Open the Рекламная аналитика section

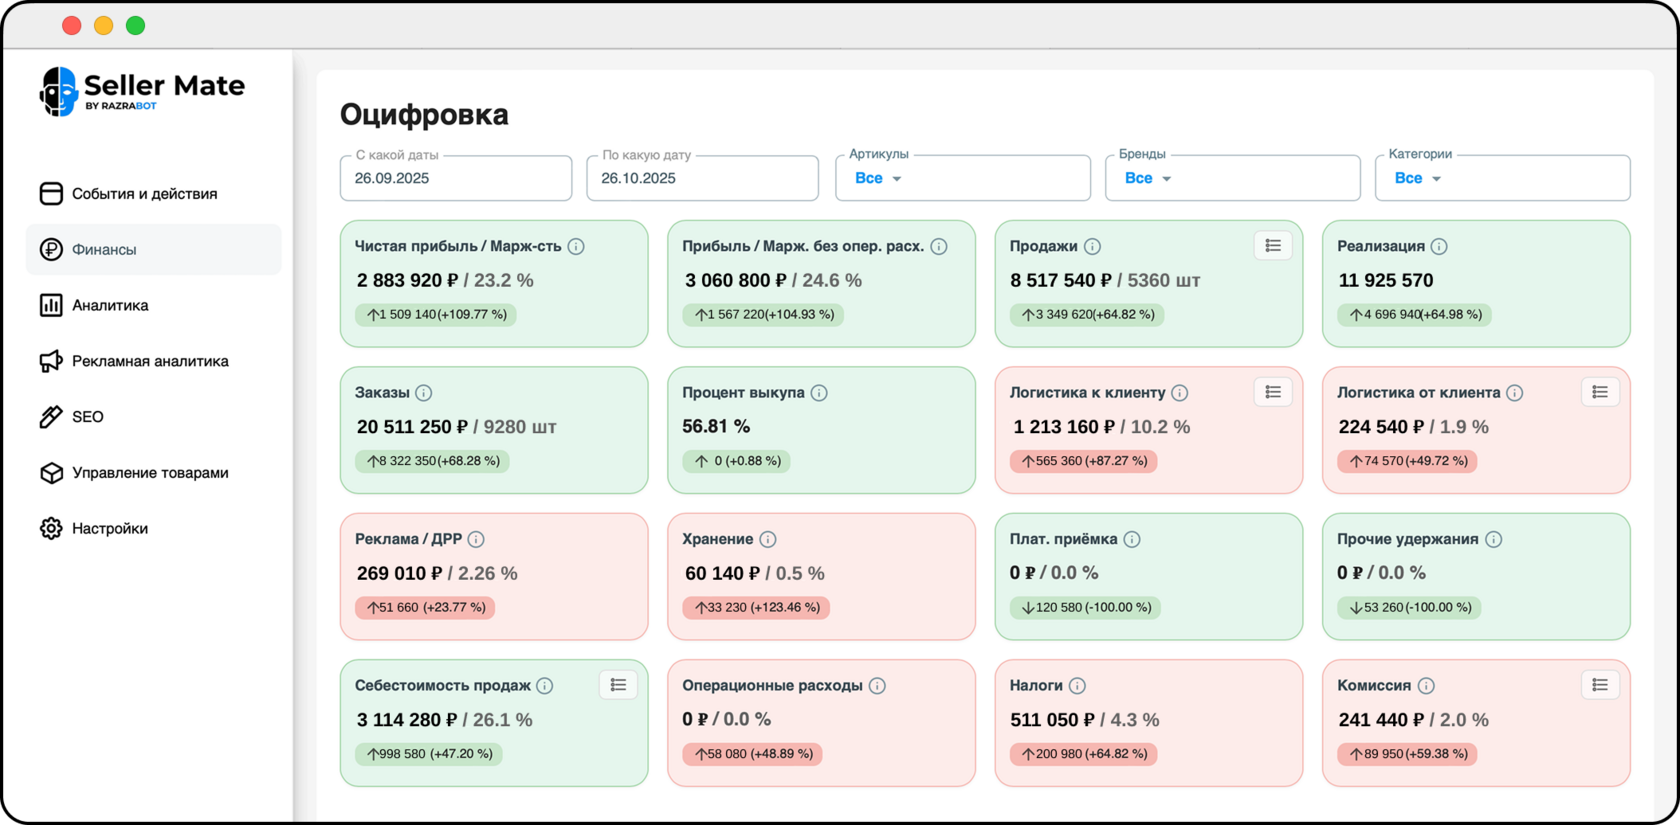(150, 361)
